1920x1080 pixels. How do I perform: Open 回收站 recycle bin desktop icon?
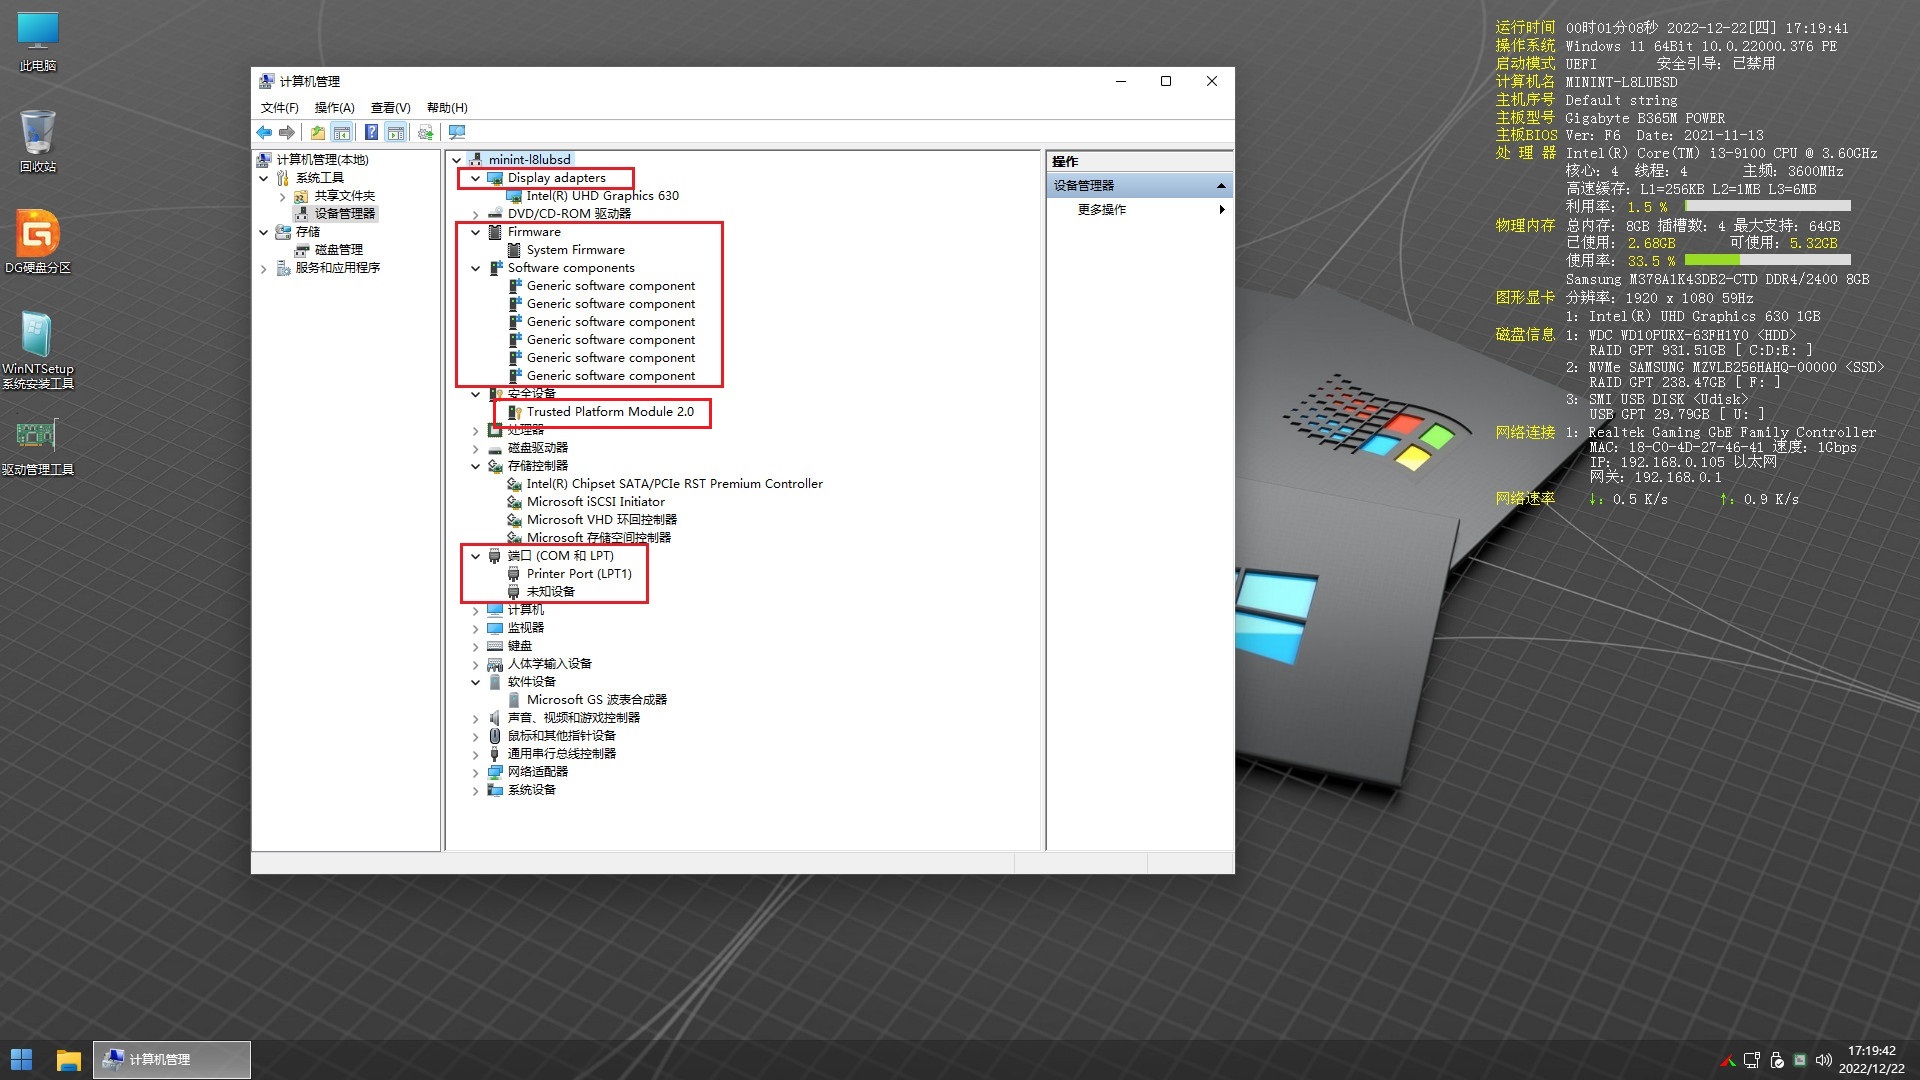click(38, 141)
